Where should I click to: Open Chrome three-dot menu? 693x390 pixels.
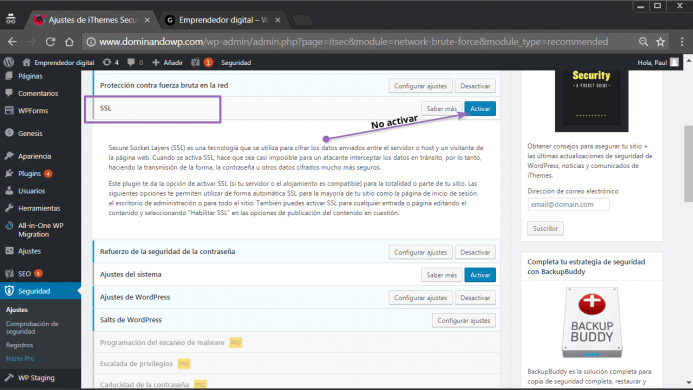(682, 42)
